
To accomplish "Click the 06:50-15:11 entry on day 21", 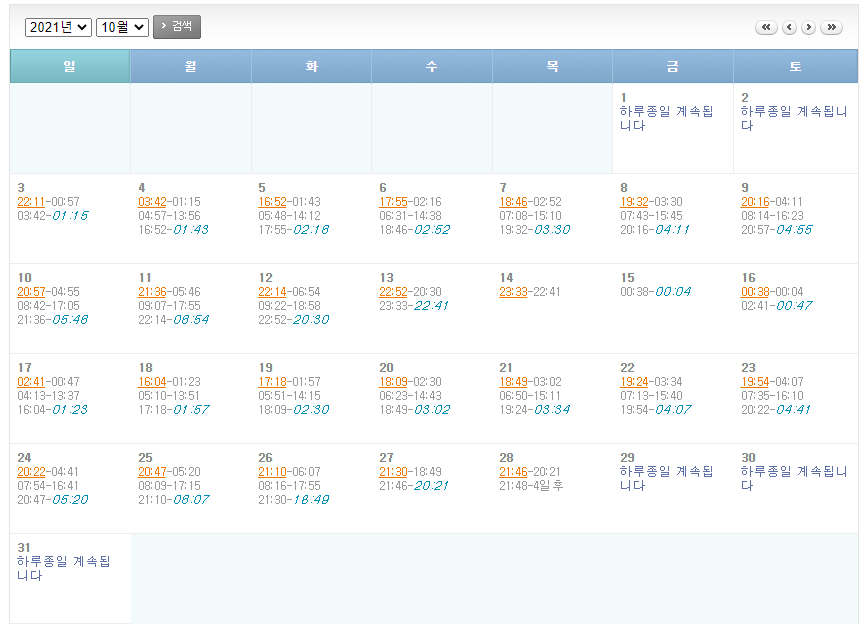I will click(530, 396).
